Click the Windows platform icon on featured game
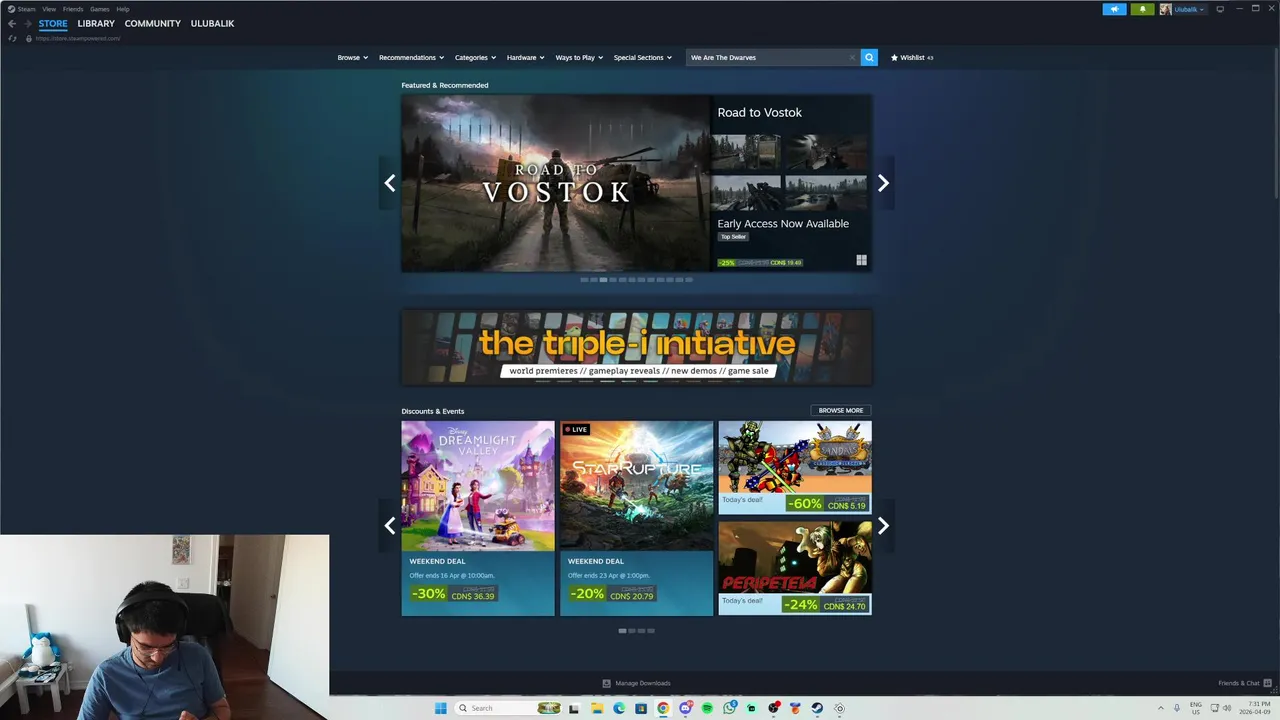The height and width of the screenshot is (720, 1280). [861, 260]
